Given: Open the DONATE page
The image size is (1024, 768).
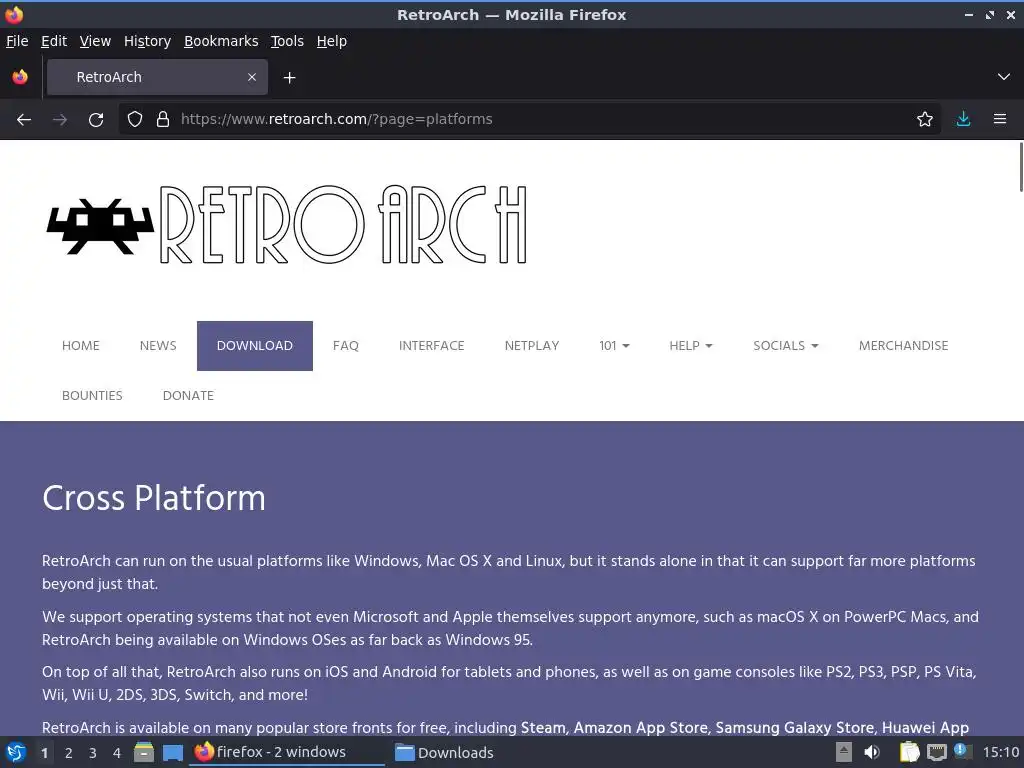Looking at the screenshot, I should [x=188, y=396].
